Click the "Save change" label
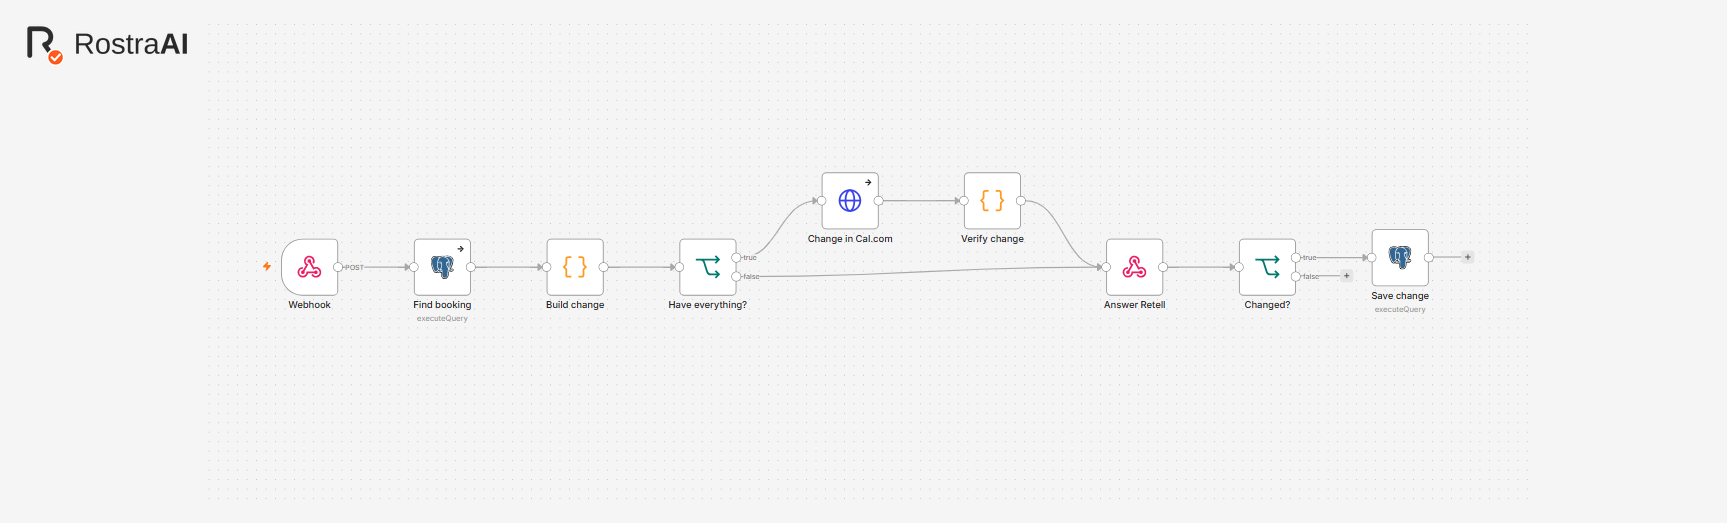The height and width of the screenshot is (523, 1727). pyautogui.click(x=1400, y=296)
